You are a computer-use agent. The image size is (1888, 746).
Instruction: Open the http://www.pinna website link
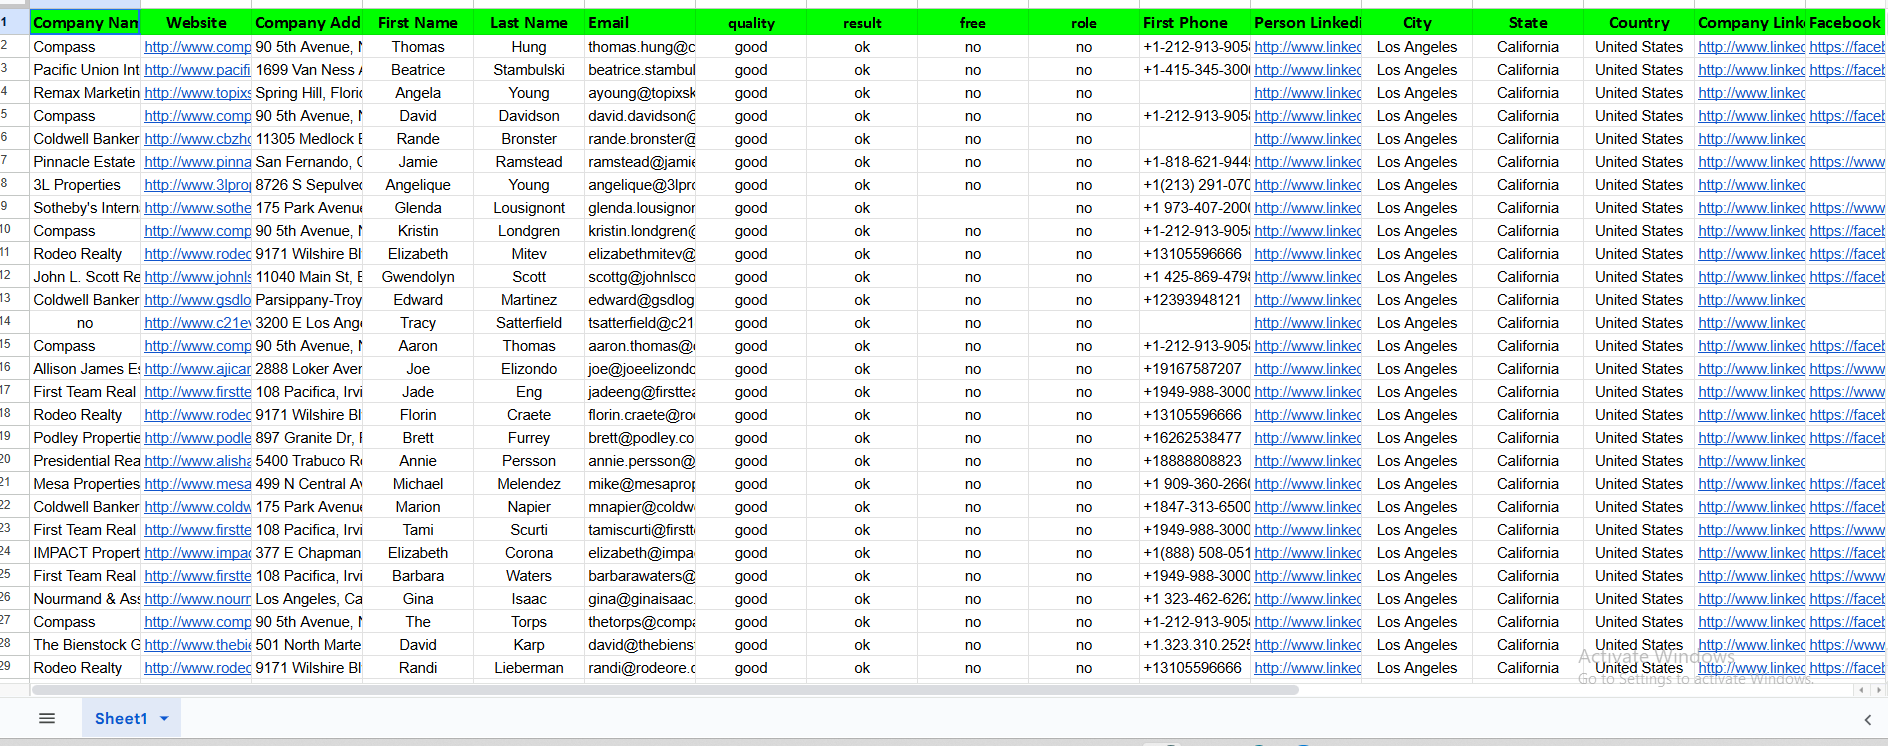click(x=197, y=162)
